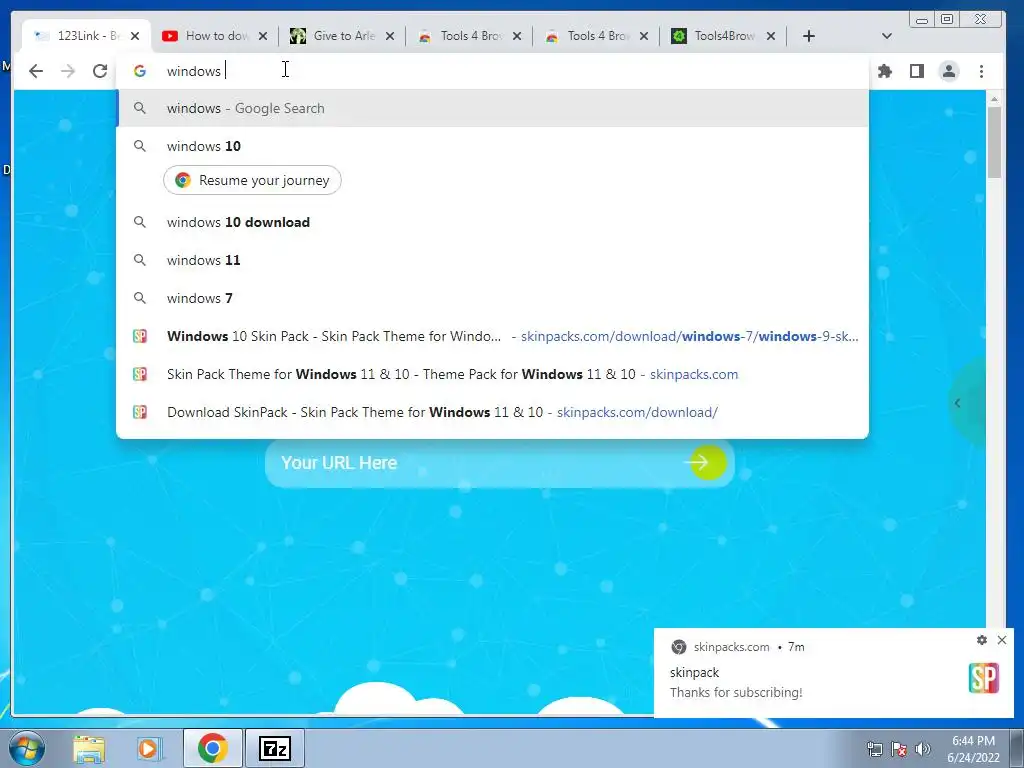Select the 'windows 11' suggestion
1024x768 pixels.
[492, 260]
